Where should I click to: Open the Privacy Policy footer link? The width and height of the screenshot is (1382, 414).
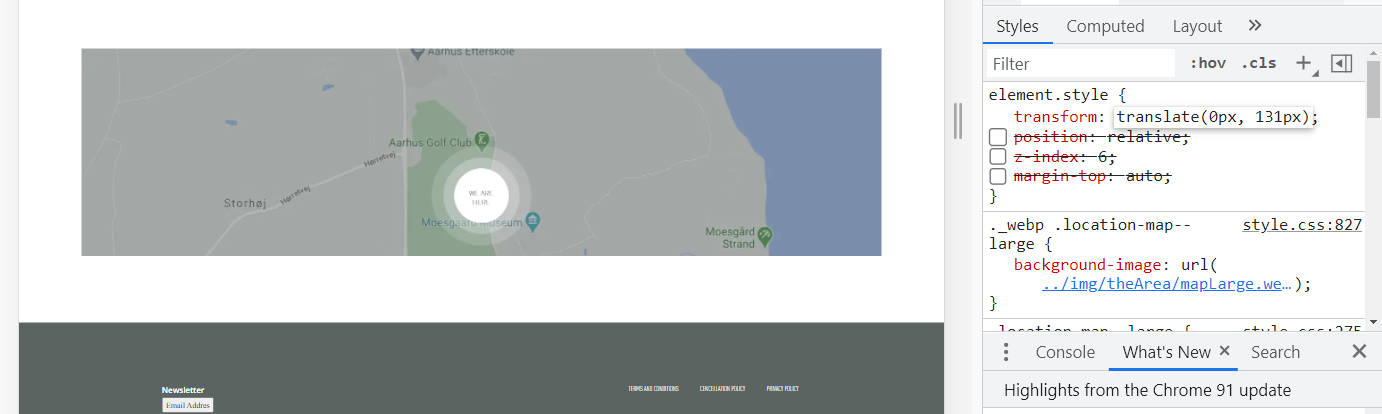(782, 388)
